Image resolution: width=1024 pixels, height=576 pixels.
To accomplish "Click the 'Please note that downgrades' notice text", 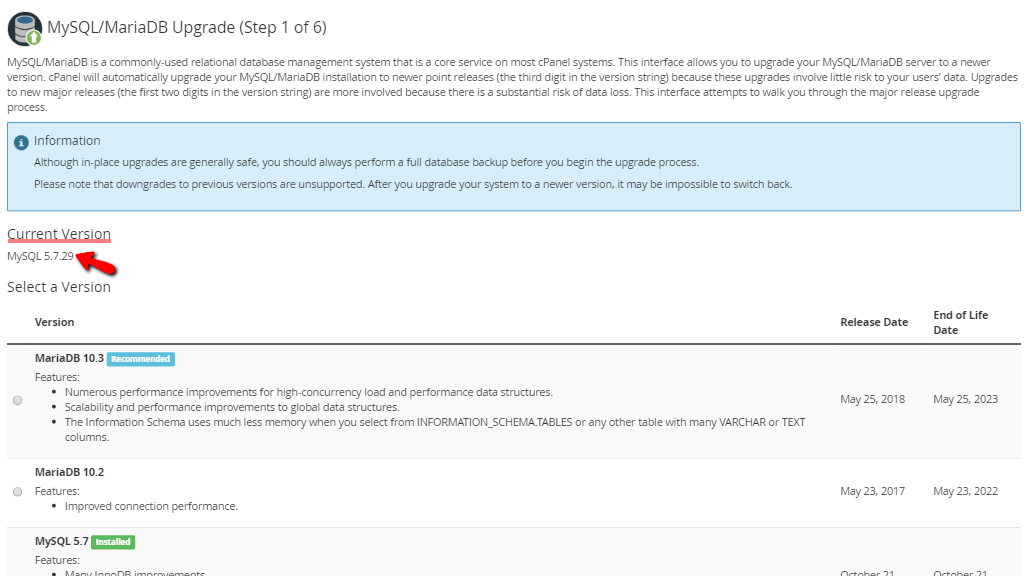I will pyautogui.click(x=413, y=185).
